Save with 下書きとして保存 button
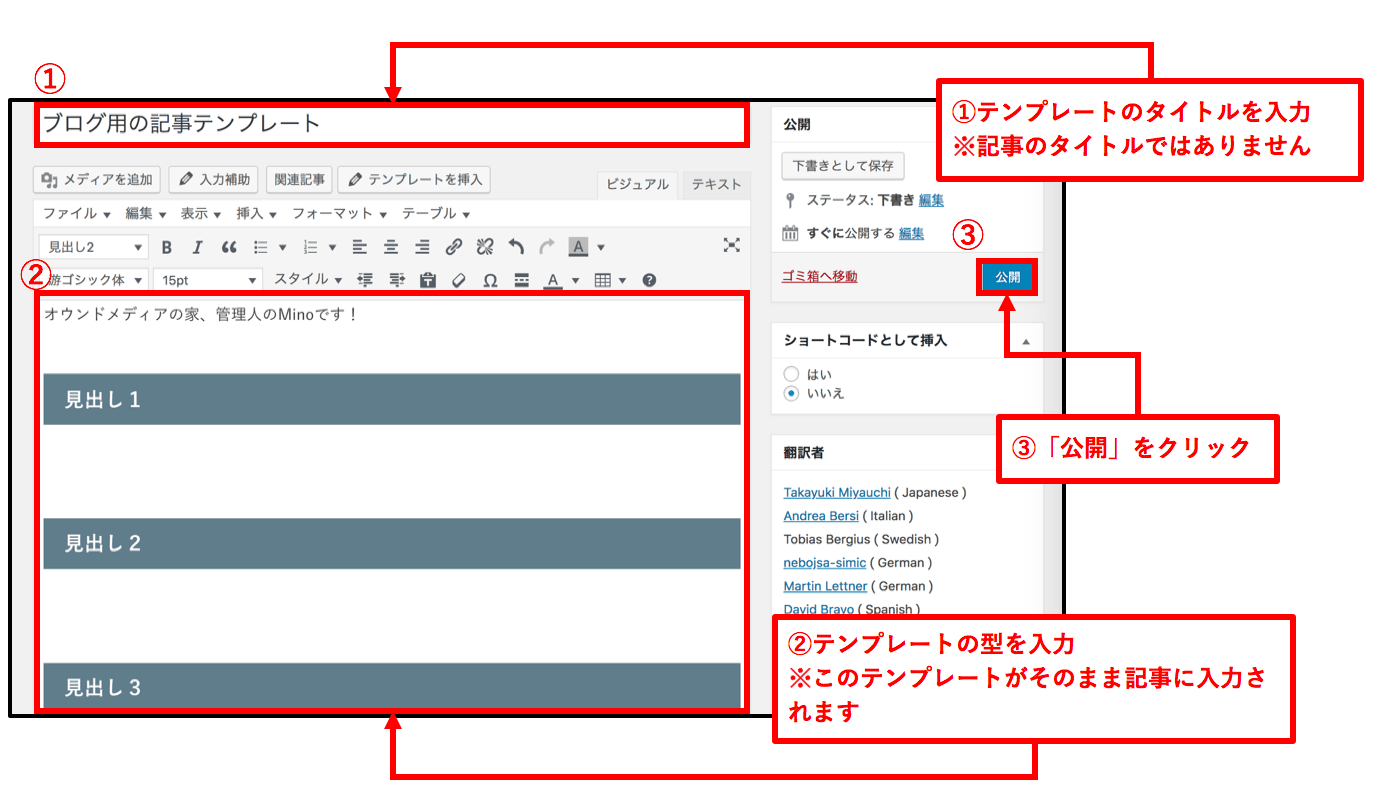 click(x=843, y=165)
